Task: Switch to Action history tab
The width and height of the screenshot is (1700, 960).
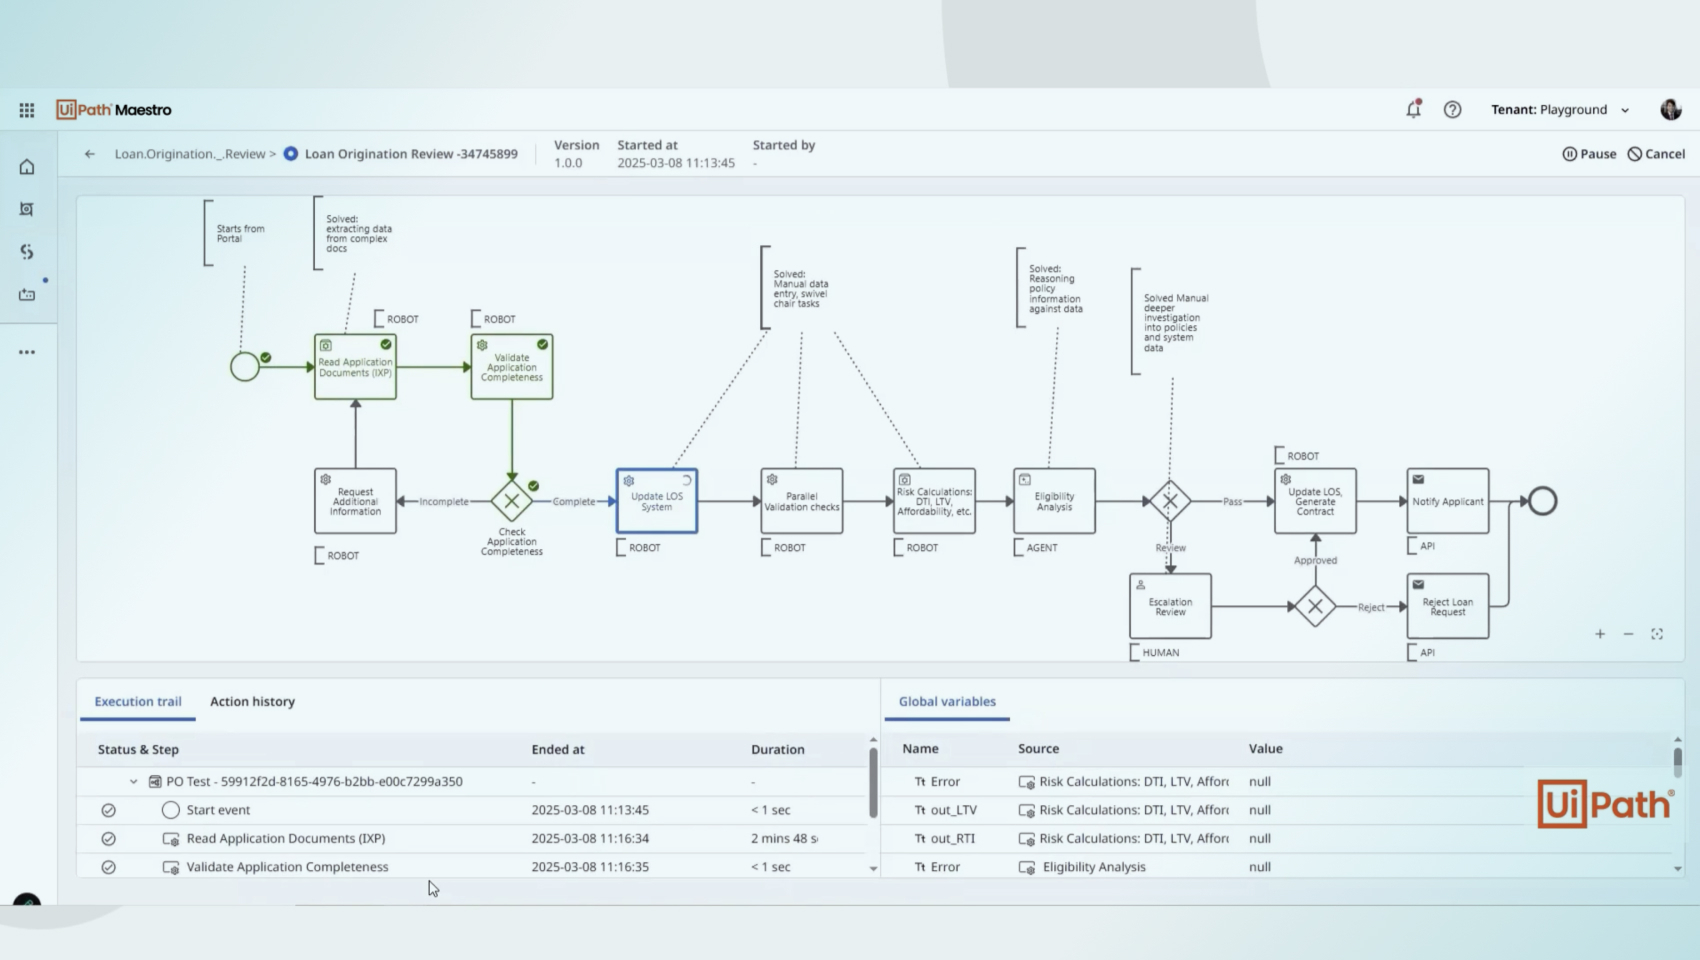Action: tap(252, 702)
